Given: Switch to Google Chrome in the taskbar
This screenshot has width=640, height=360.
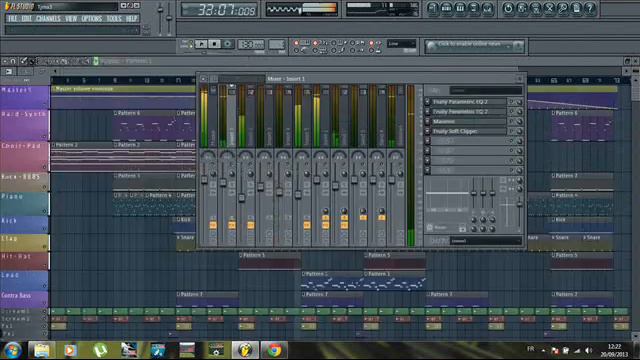Looking at the screenshot, I should 274,350.
